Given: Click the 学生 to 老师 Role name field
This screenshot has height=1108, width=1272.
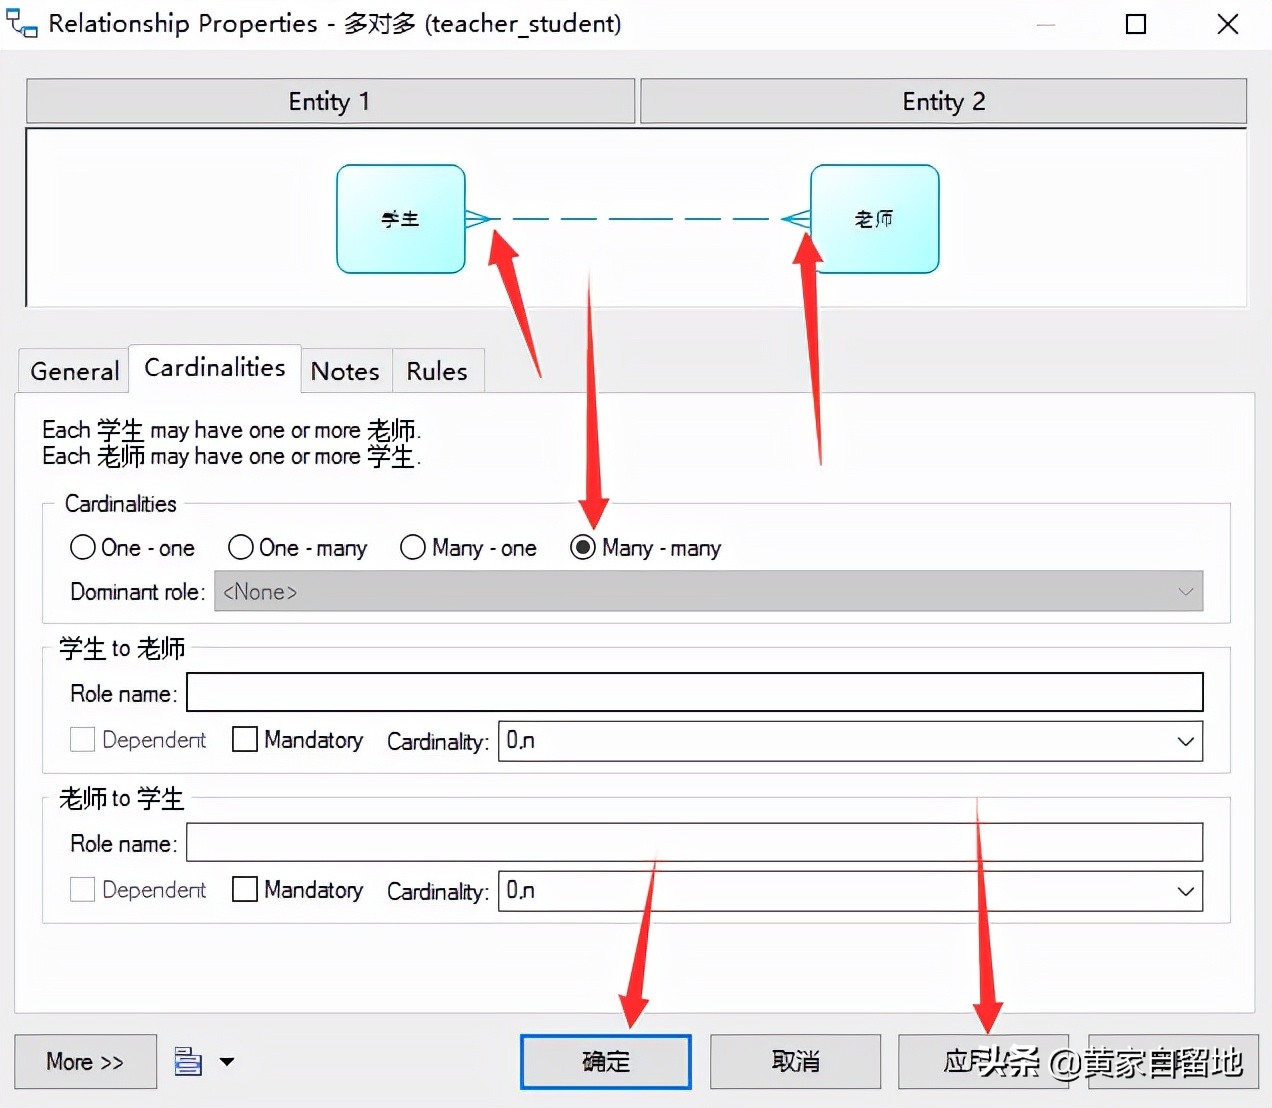Looking at the screenshot, I should tap(694, 692).
